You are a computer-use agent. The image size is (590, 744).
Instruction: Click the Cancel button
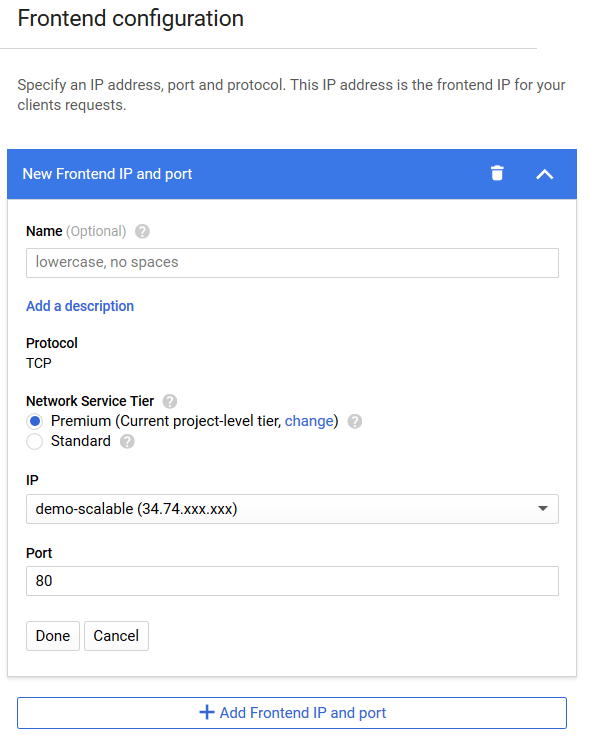(116, 636)
